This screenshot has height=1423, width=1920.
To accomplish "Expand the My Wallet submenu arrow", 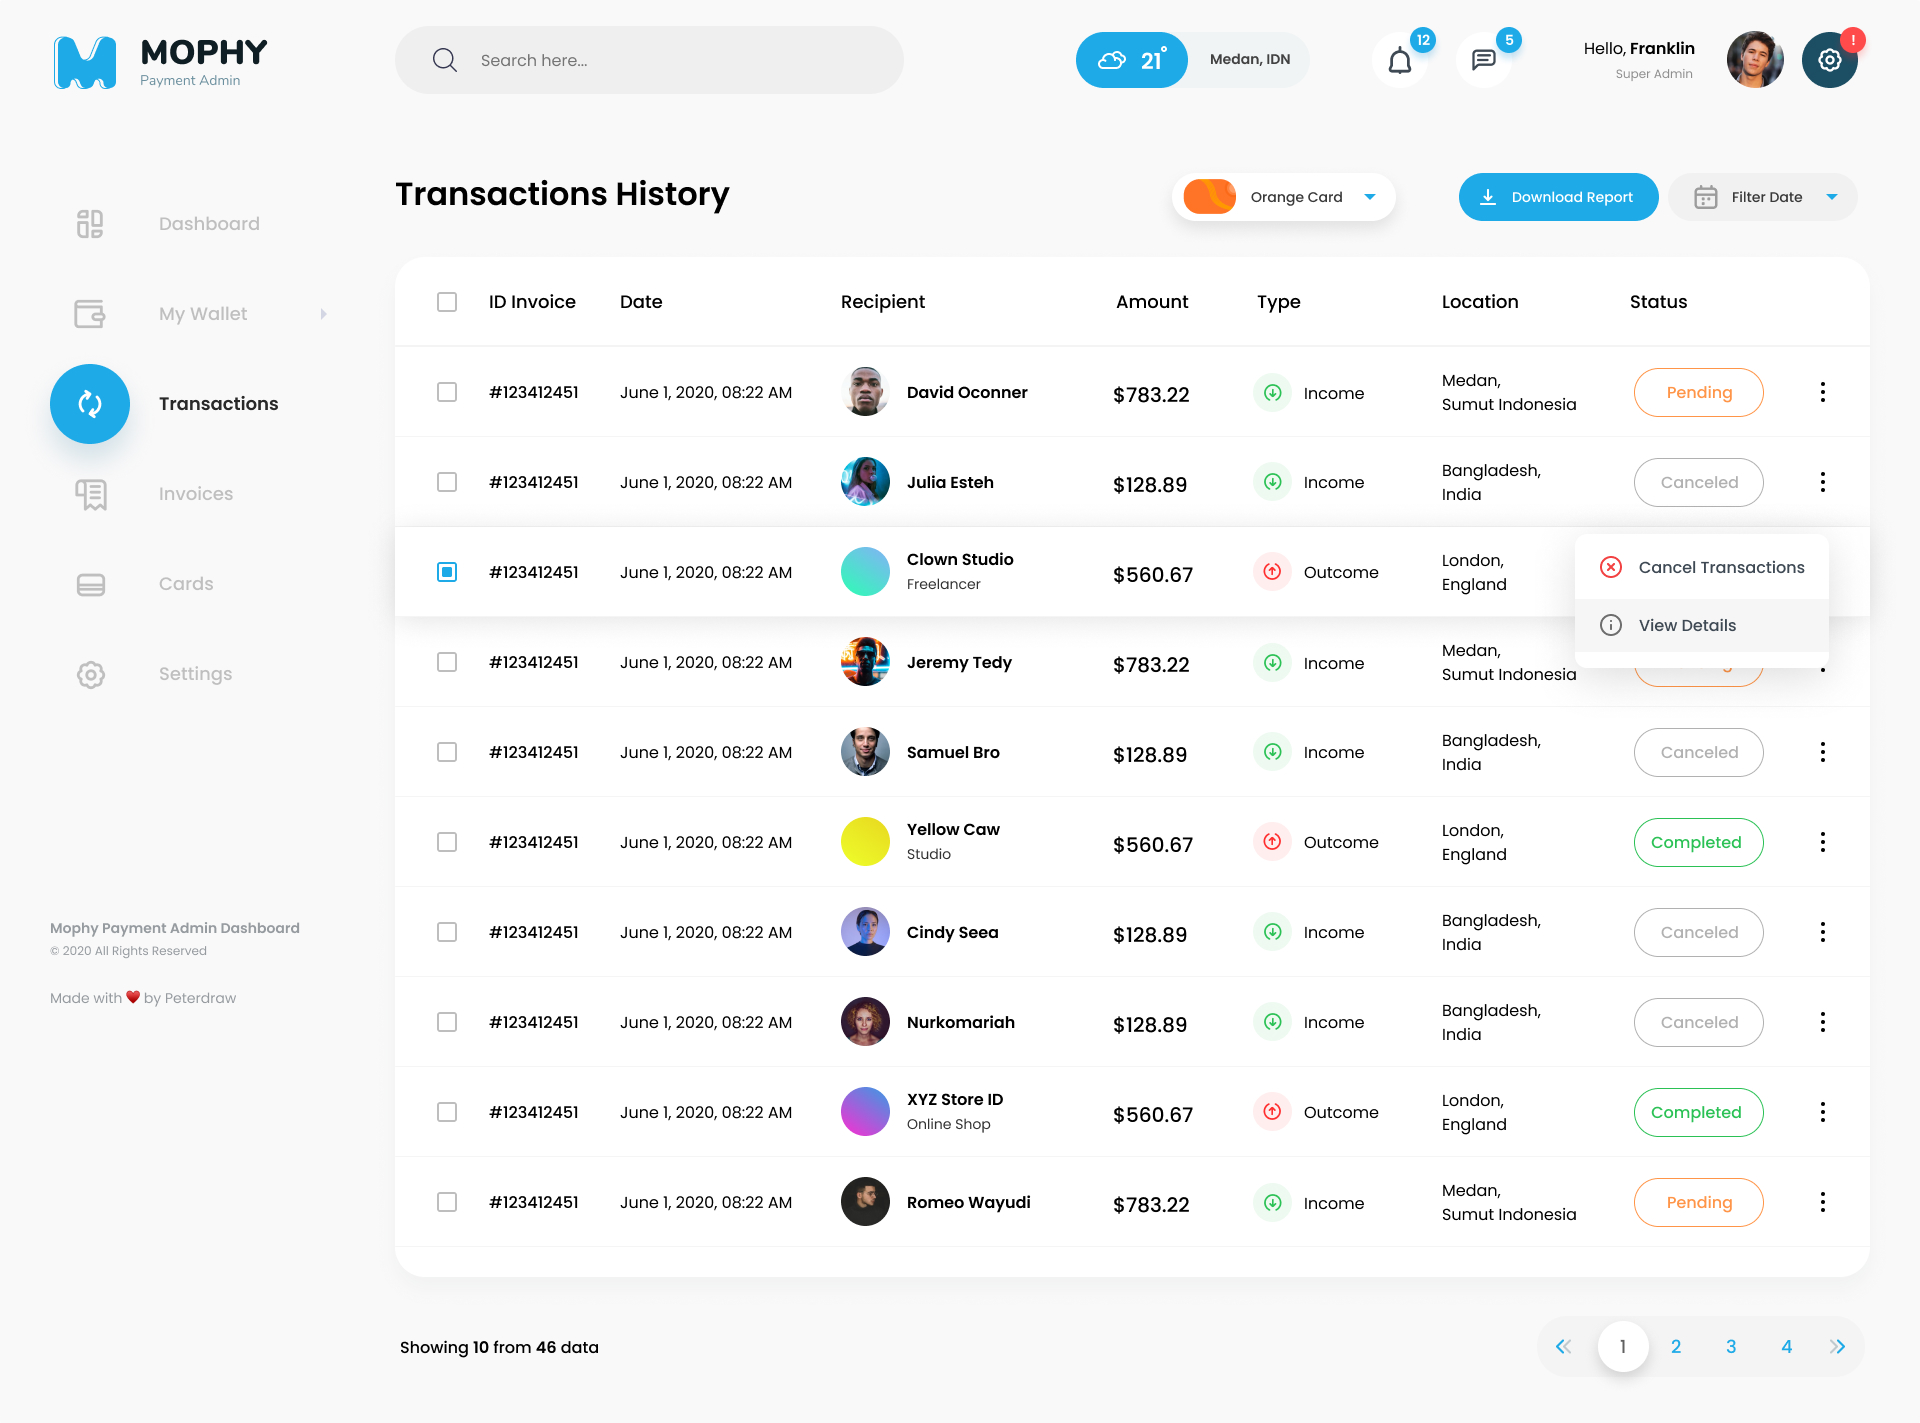I will pyautogui.click(x=323, y=314).
